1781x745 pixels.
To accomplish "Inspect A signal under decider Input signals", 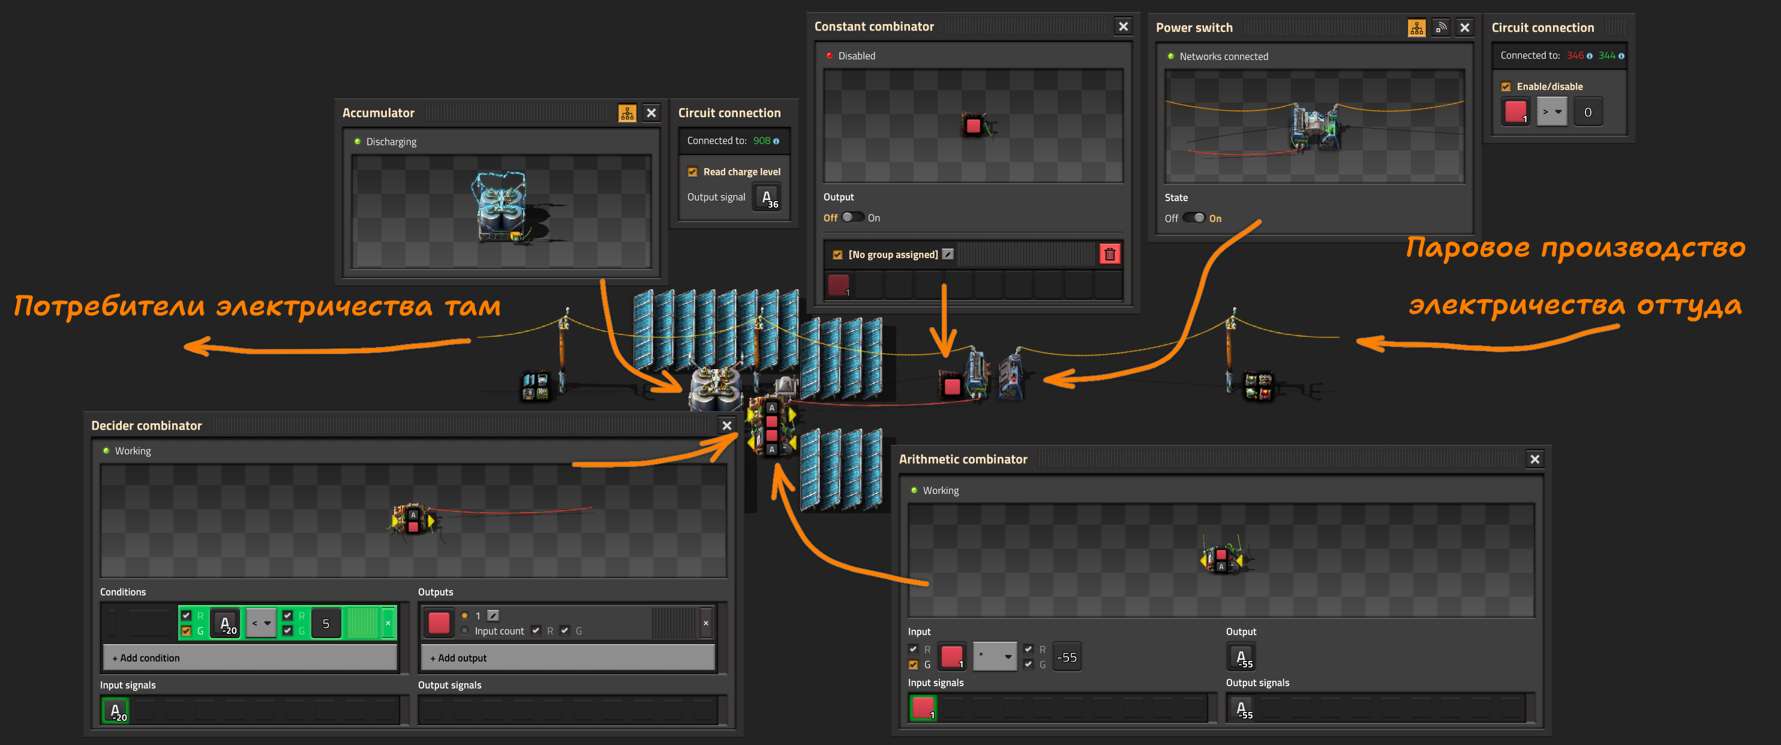I will pos(115,711).
